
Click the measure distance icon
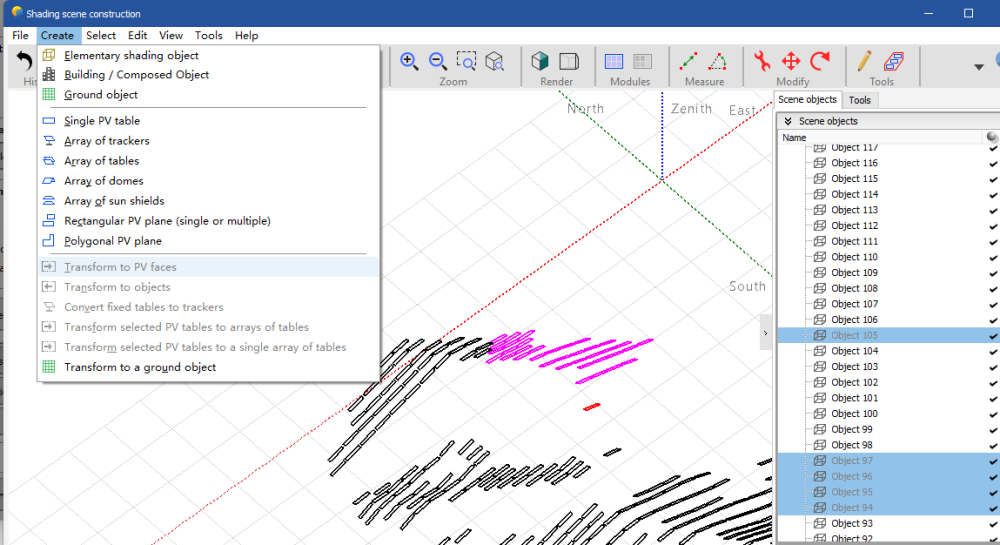[x=689, y=61]
